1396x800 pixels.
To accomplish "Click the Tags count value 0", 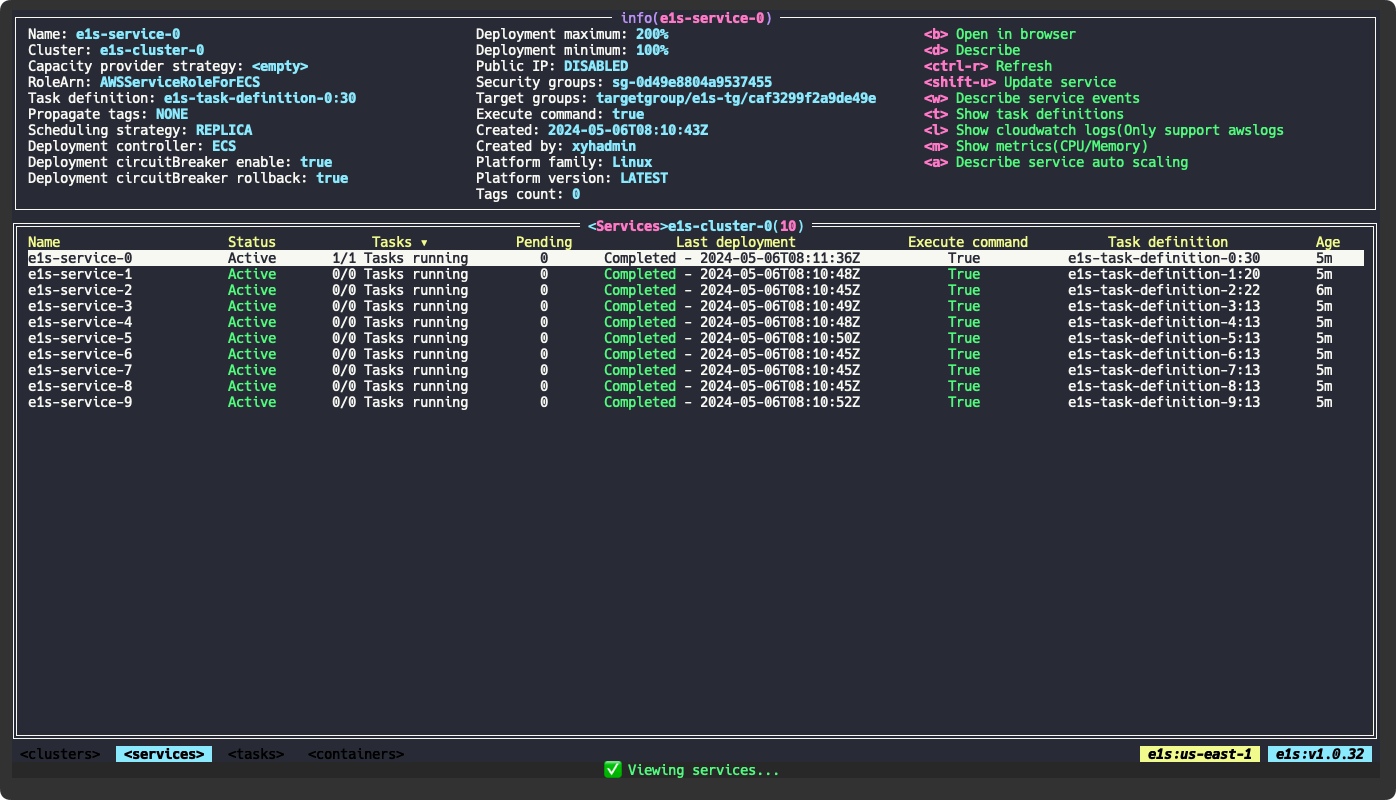I will click(x=576, y=194).
